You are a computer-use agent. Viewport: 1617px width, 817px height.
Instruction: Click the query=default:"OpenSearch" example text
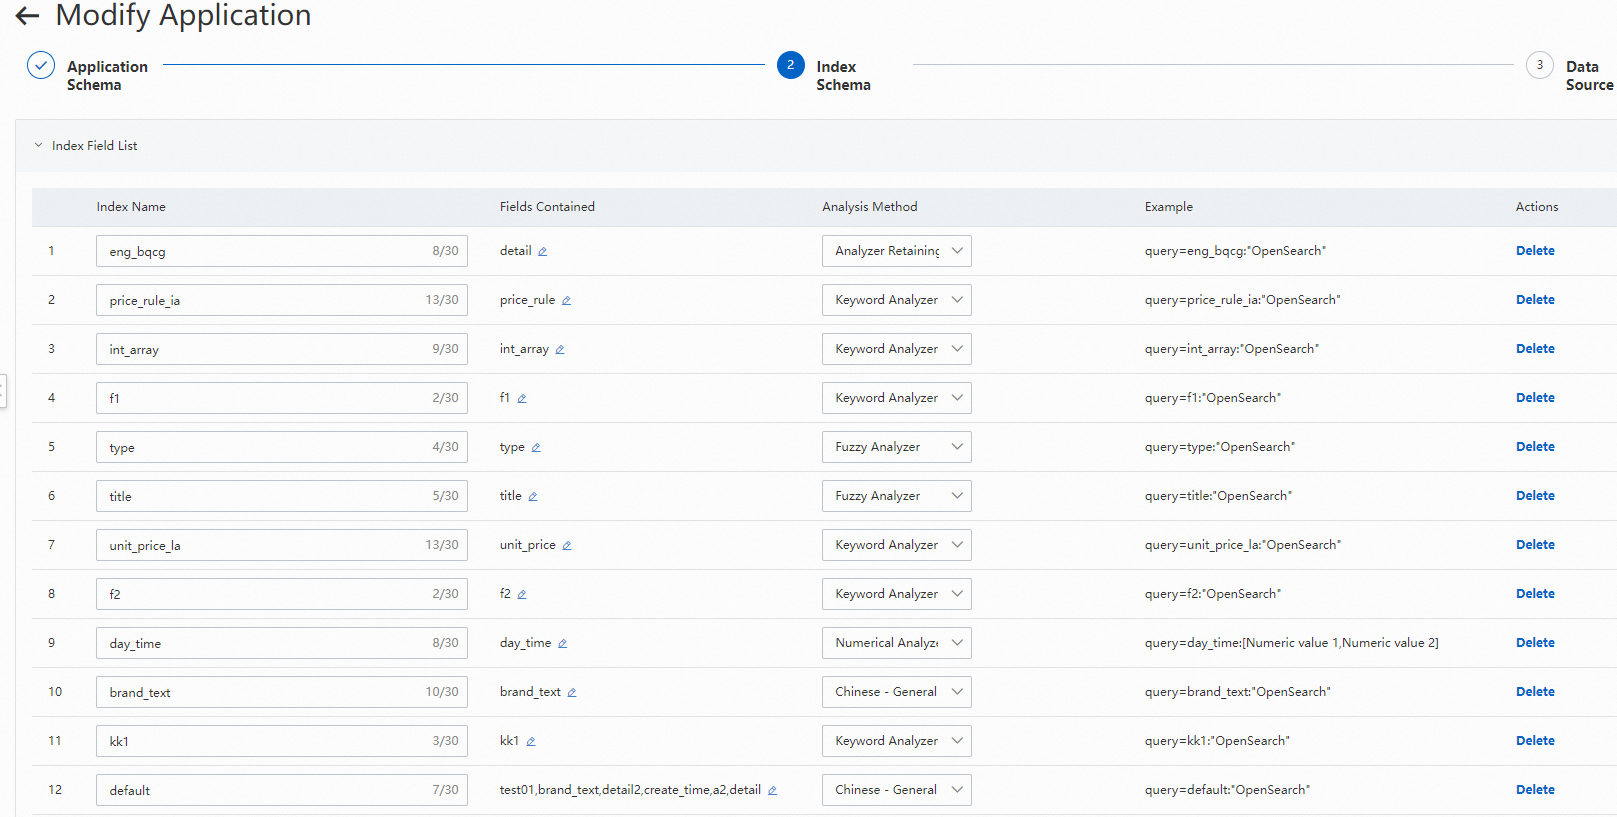(x=1227, y=790)
